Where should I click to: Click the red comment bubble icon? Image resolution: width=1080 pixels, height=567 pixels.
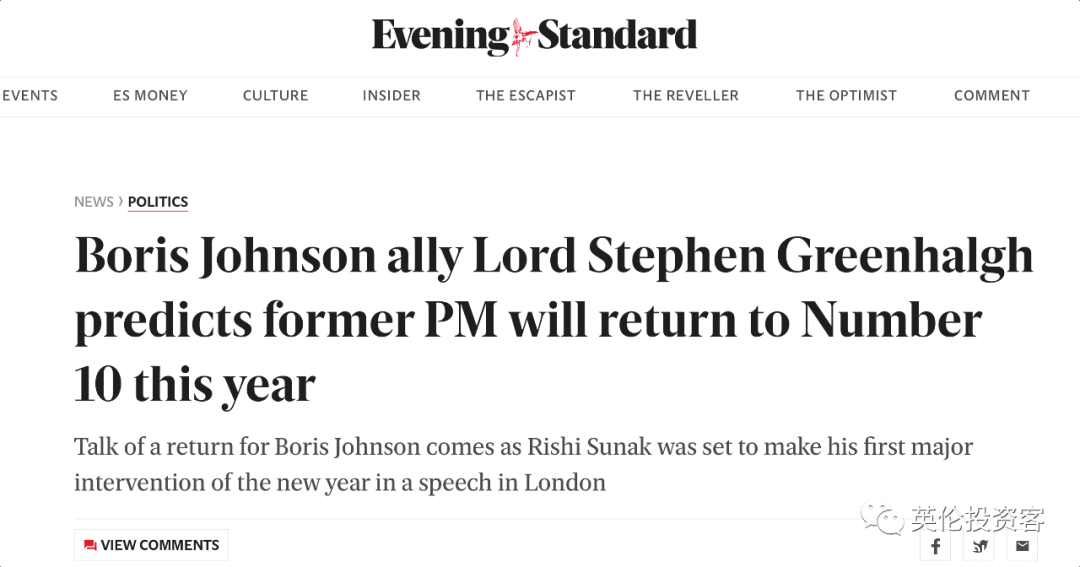coord(90,545)
